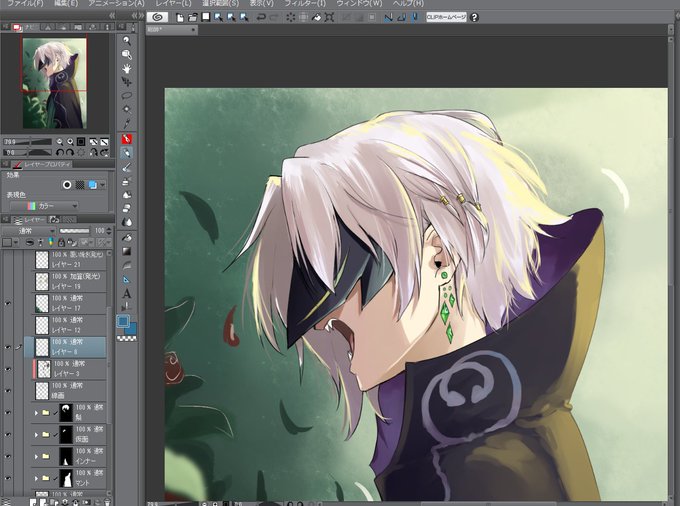Adjust the layer opacity slider
The height and width of the screenshot is (506, 680).
[x=75, y=231]
